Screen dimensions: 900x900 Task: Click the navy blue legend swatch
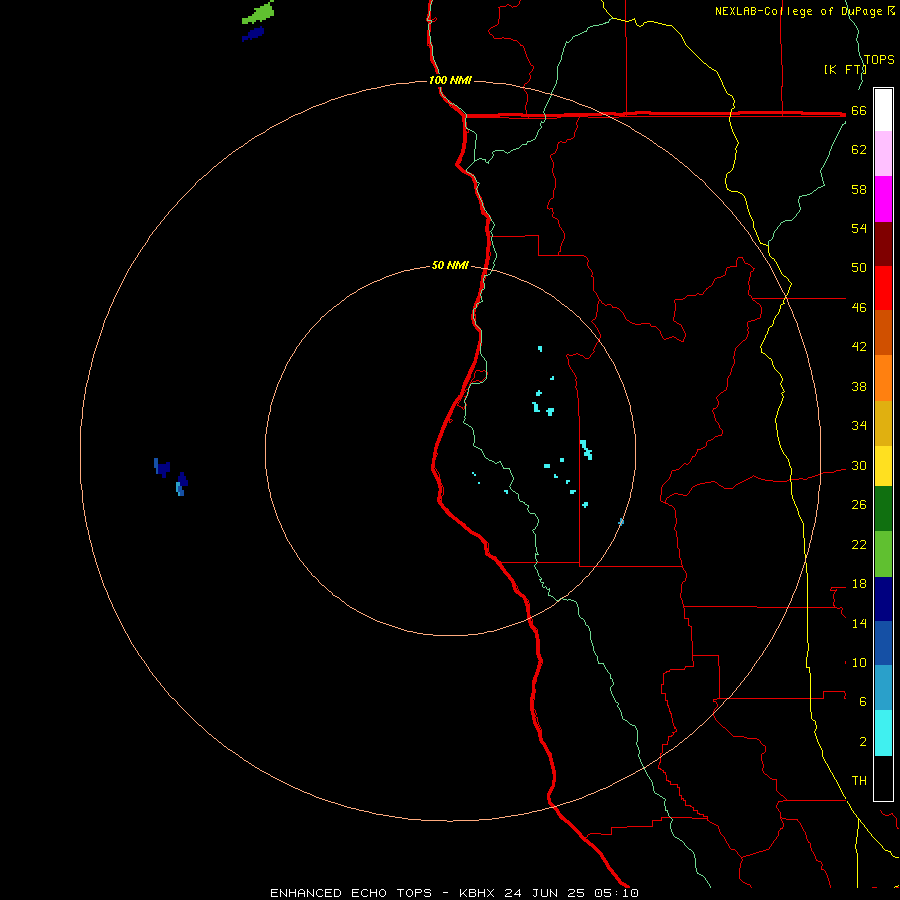[883, 599]
